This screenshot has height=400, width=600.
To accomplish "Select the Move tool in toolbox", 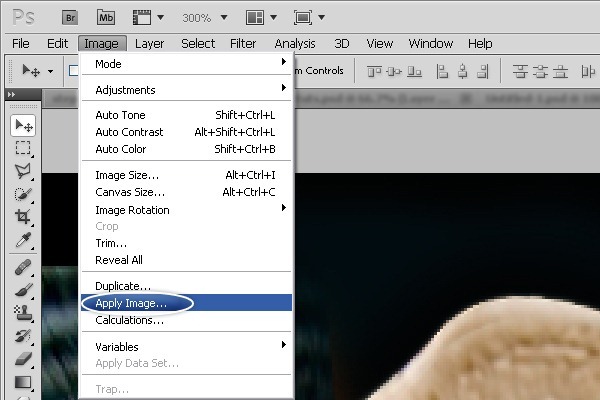I will 23,125.
